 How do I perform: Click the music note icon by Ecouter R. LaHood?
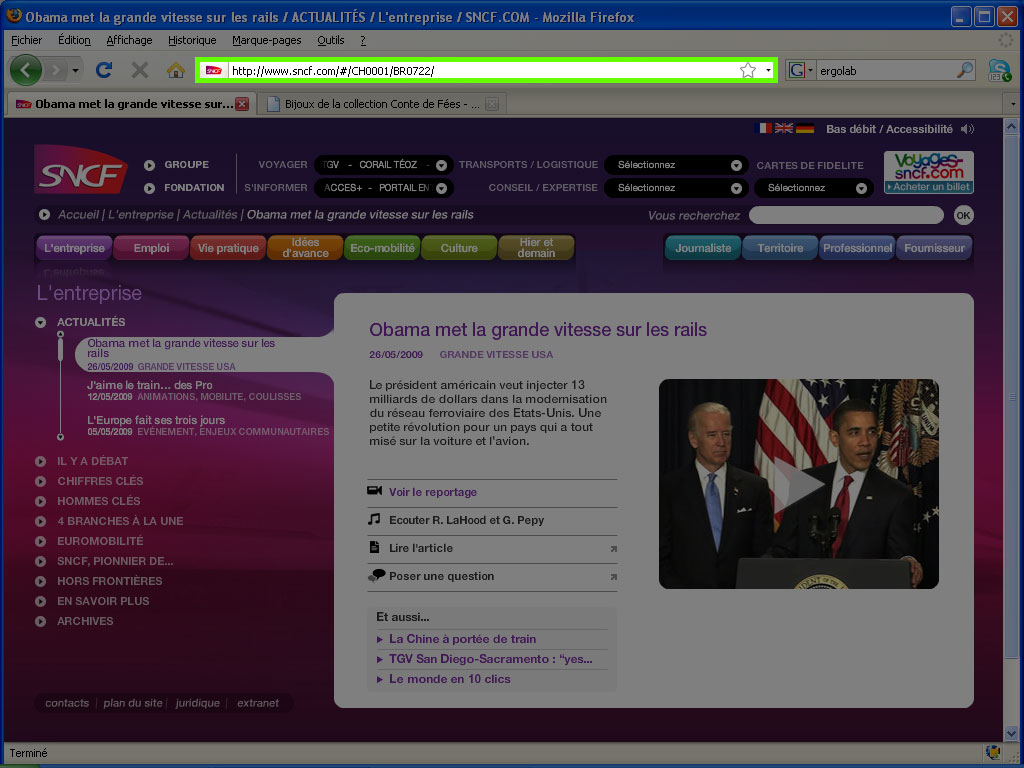click(374, 519)
